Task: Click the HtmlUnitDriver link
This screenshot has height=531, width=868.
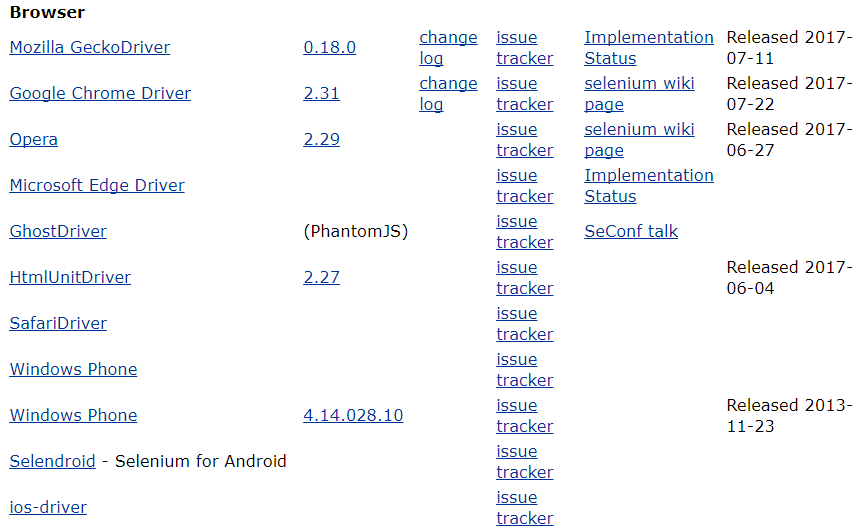Action: pos(70,277)
